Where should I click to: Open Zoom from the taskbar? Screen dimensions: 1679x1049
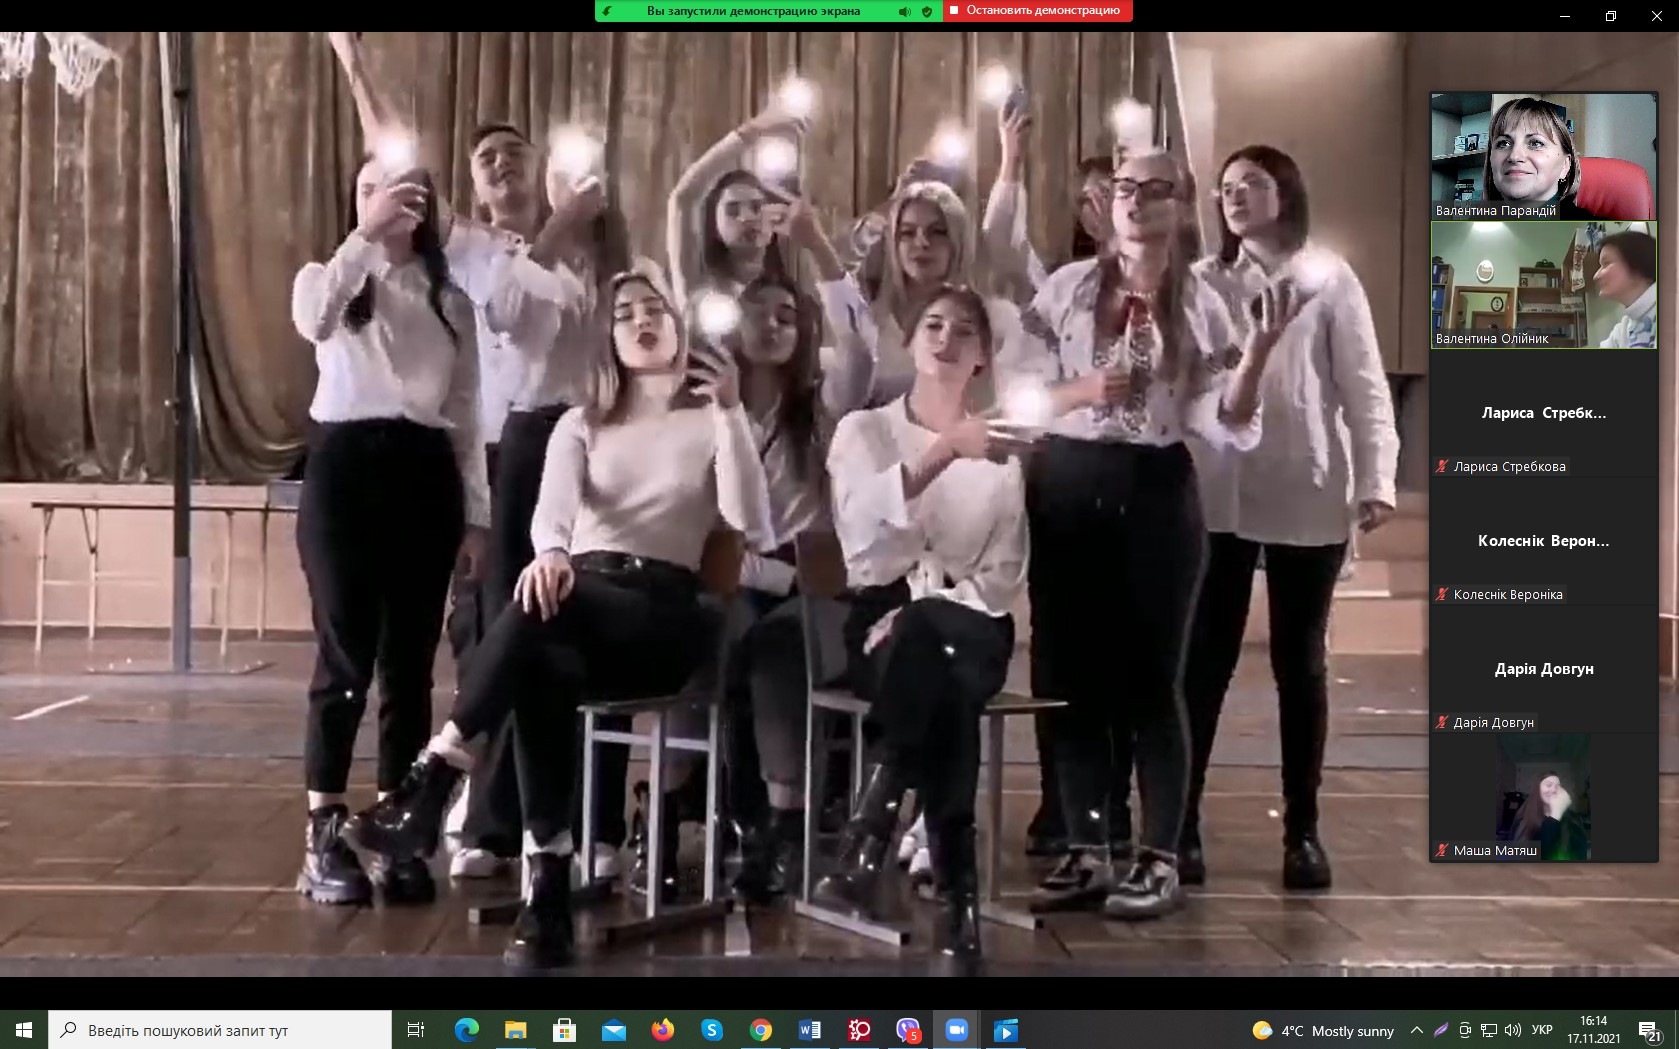coord(957,1030)
